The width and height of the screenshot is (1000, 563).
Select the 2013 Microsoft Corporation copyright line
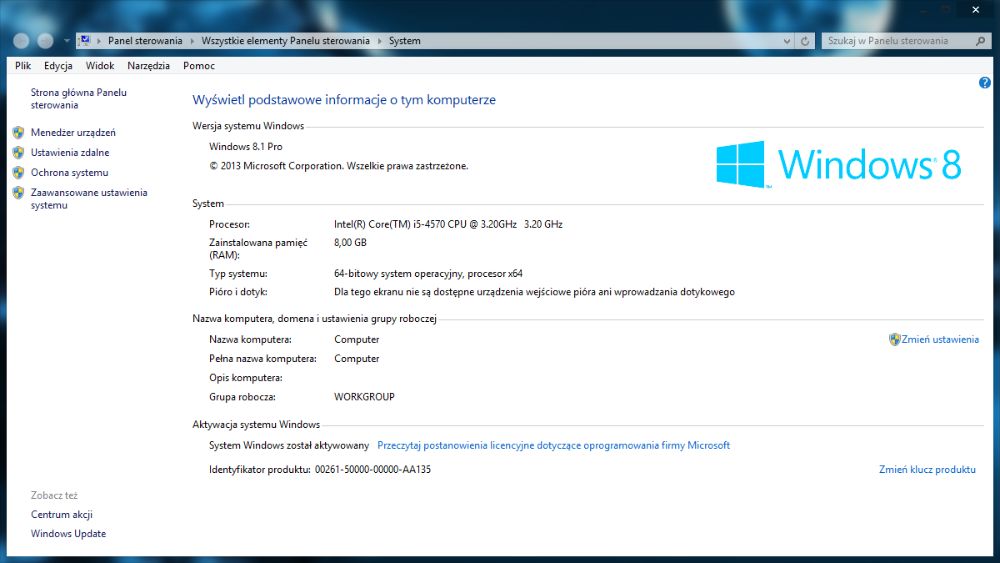pos(339,166)
